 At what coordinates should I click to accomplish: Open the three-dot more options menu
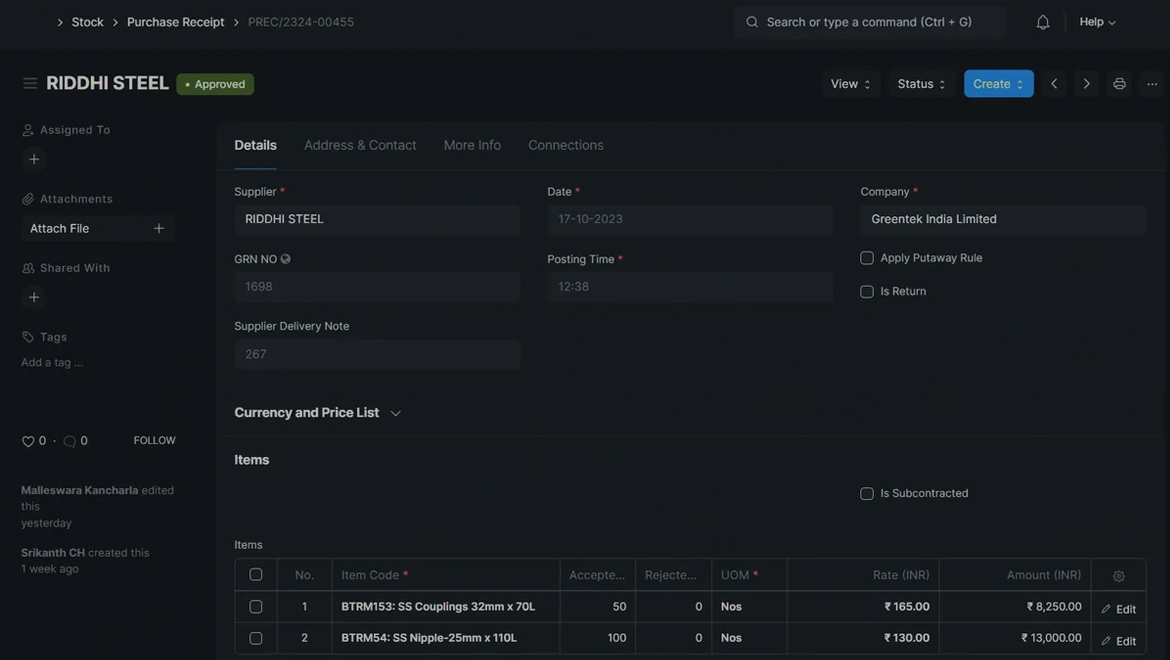(1152, 84)
